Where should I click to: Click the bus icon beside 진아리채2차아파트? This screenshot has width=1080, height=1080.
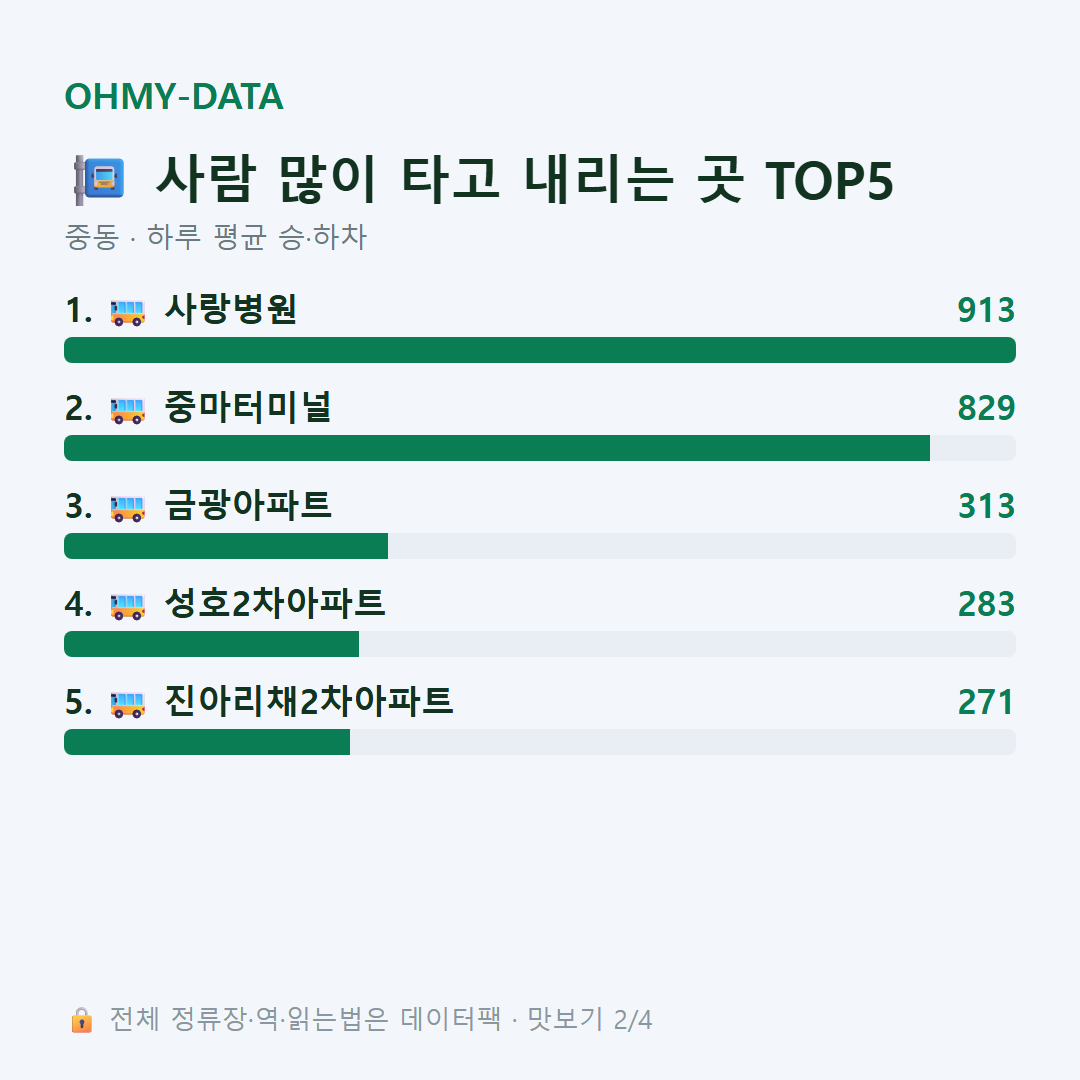point(128,704)
